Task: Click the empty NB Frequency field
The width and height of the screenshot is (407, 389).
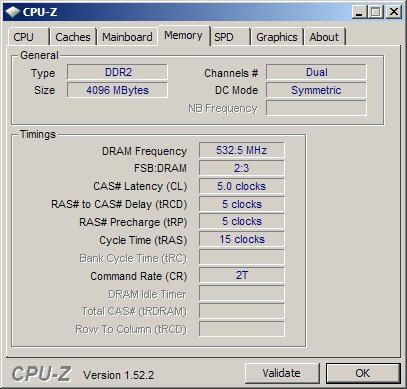Action: click(316, 108)
